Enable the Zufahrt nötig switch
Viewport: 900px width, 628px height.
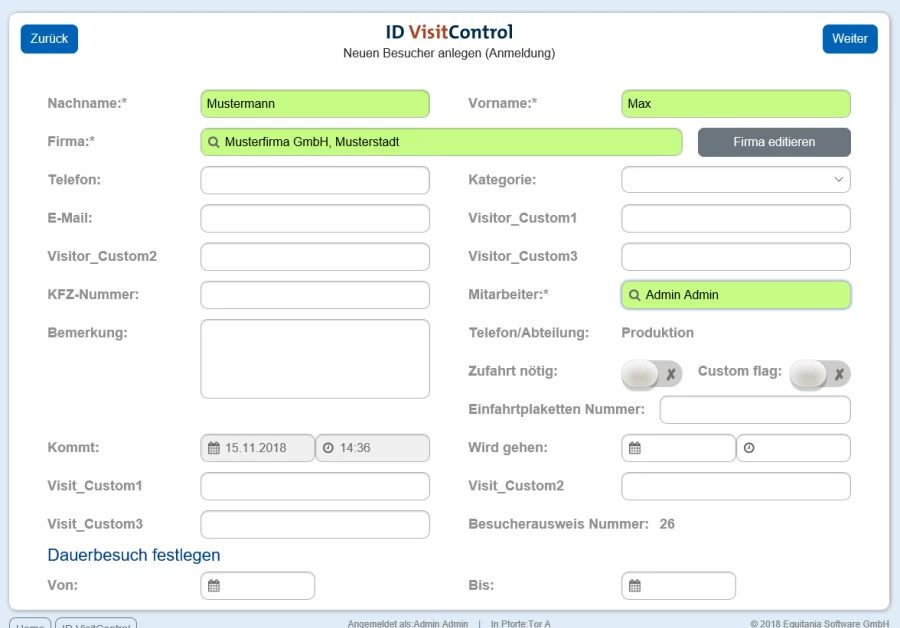[651, 374]
